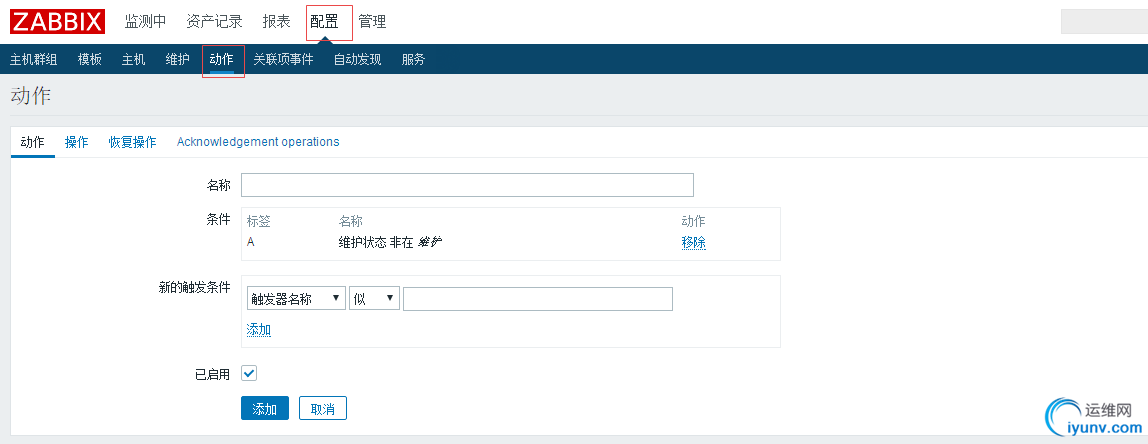The width and height of the screenshot is (1148, 444).
Task: Focus the 名称 text input field
Action: coord(467,185)
